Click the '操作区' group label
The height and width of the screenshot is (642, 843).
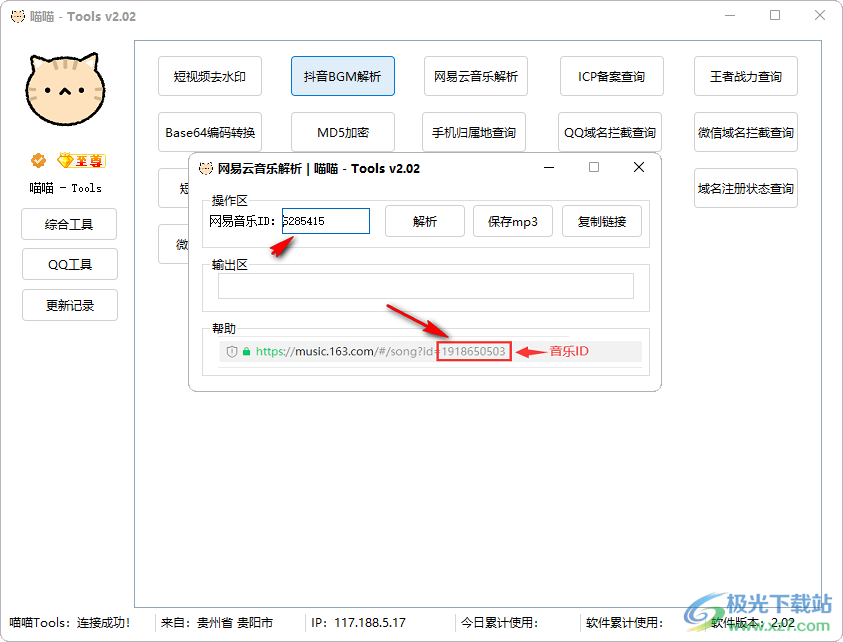(230, 201)
